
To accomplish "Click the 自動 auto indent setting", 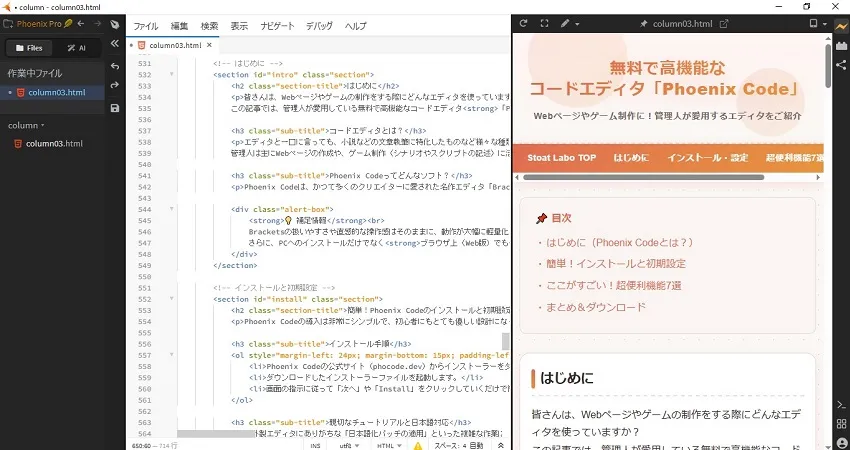I will 476,446.
